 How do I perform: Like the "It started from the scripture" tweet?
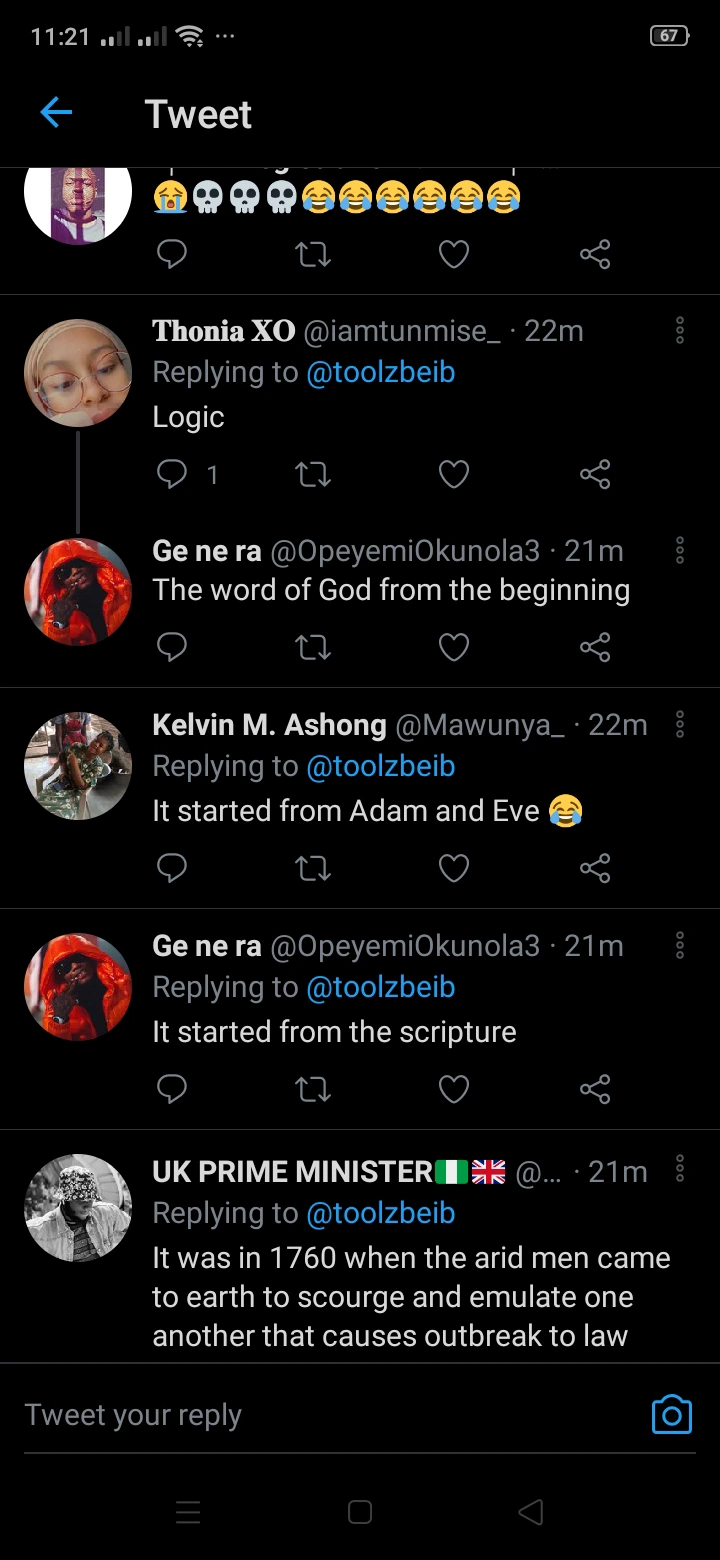point(454,1089)
